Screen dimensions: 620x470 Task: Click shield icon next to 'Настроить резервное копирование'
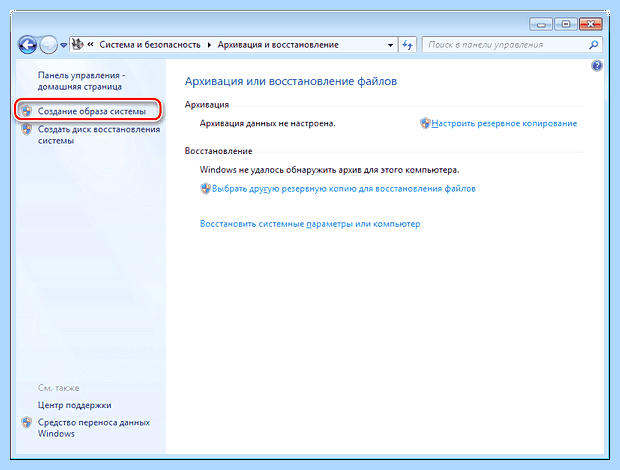click(425, 123)
